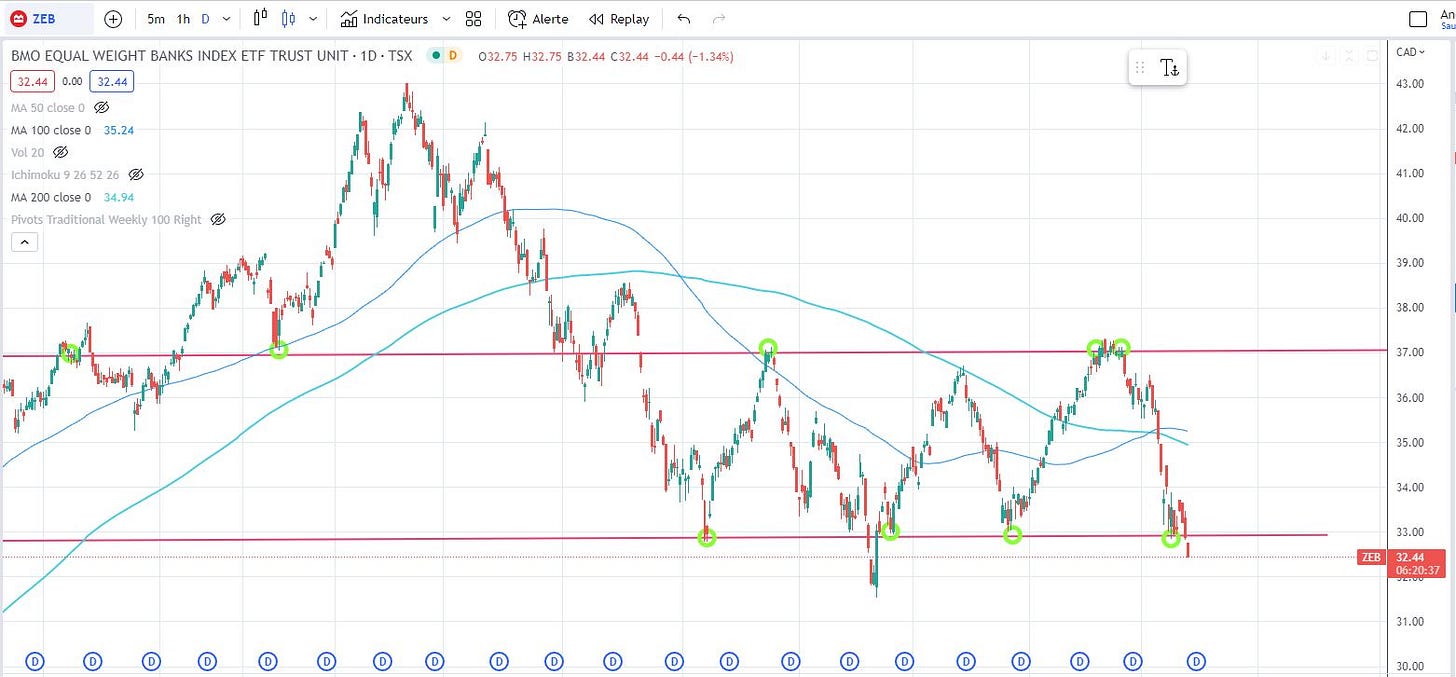Viewport: 1456px width, 677px height.
Task: Select the MA 200 close legend entry
Action: click(x=51, y=197)
